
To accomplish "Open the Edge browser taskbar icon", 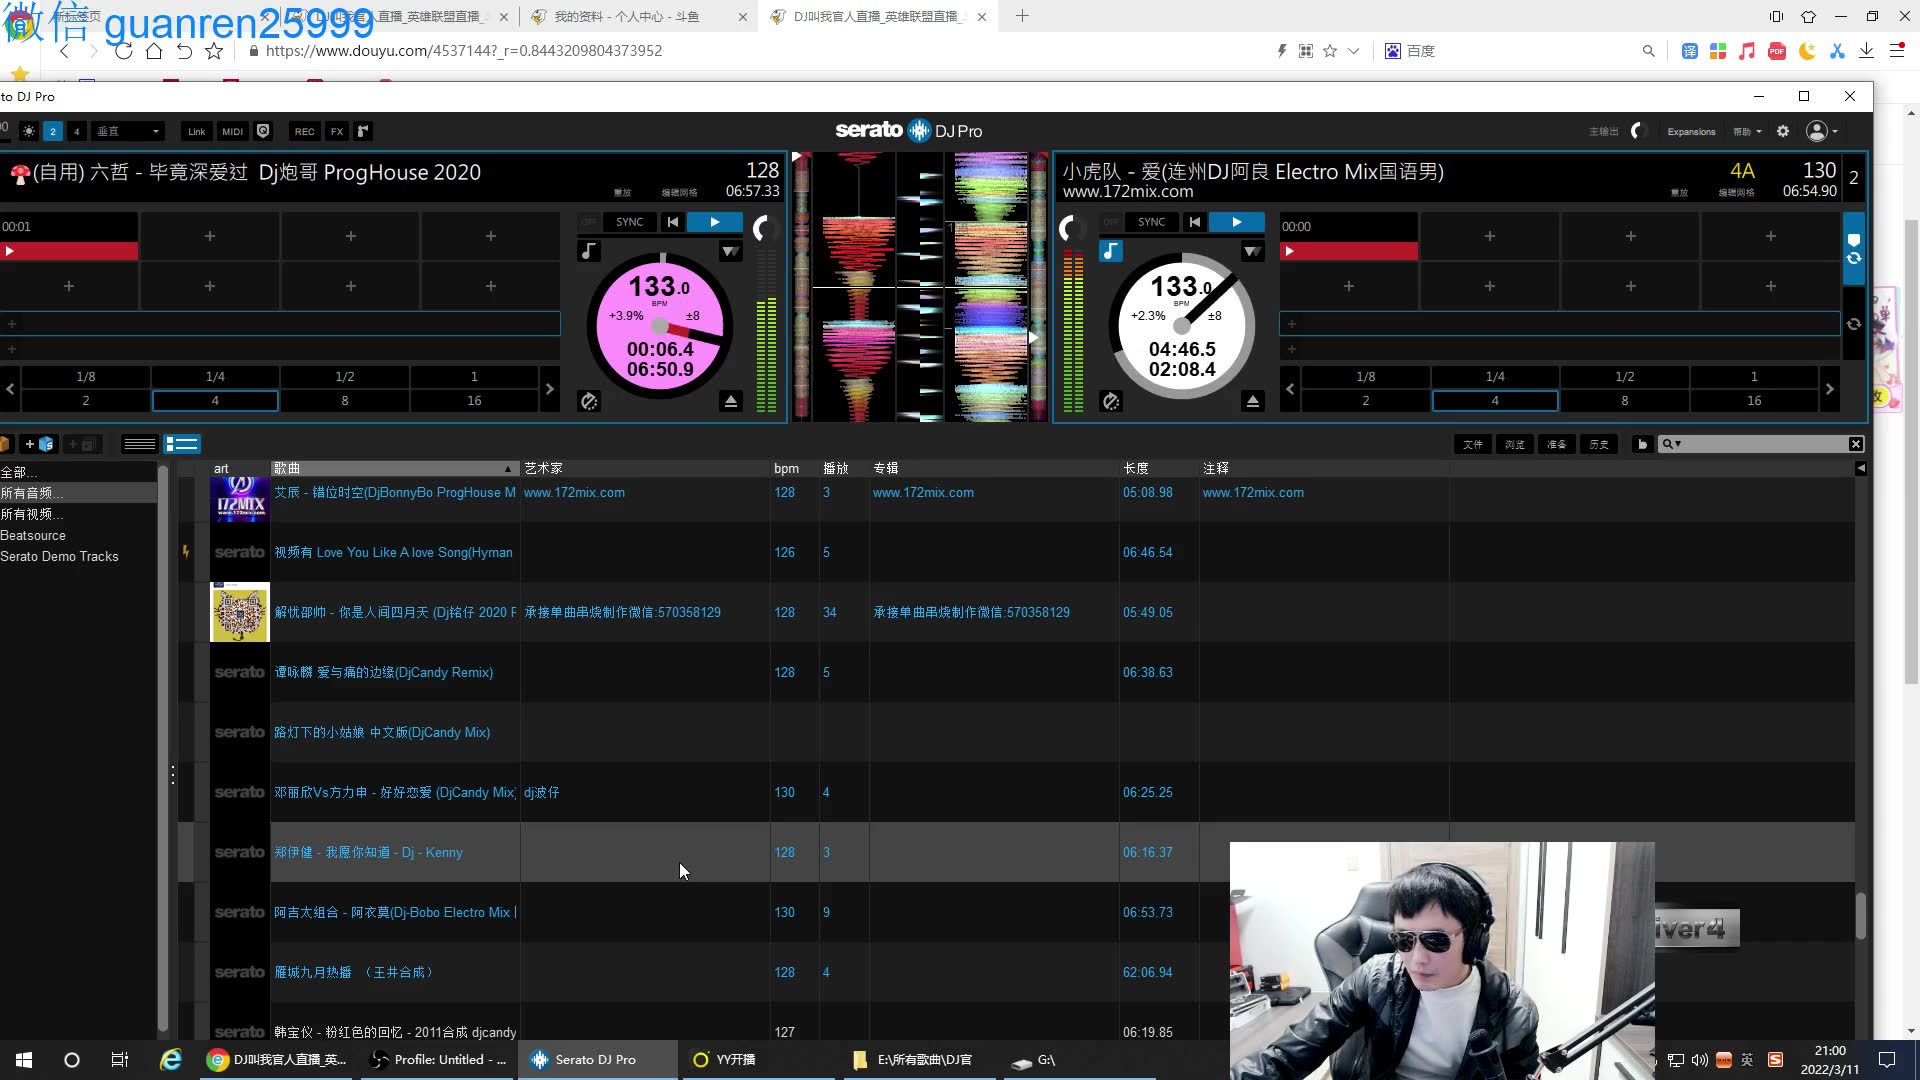I will tap(171, 1059).
